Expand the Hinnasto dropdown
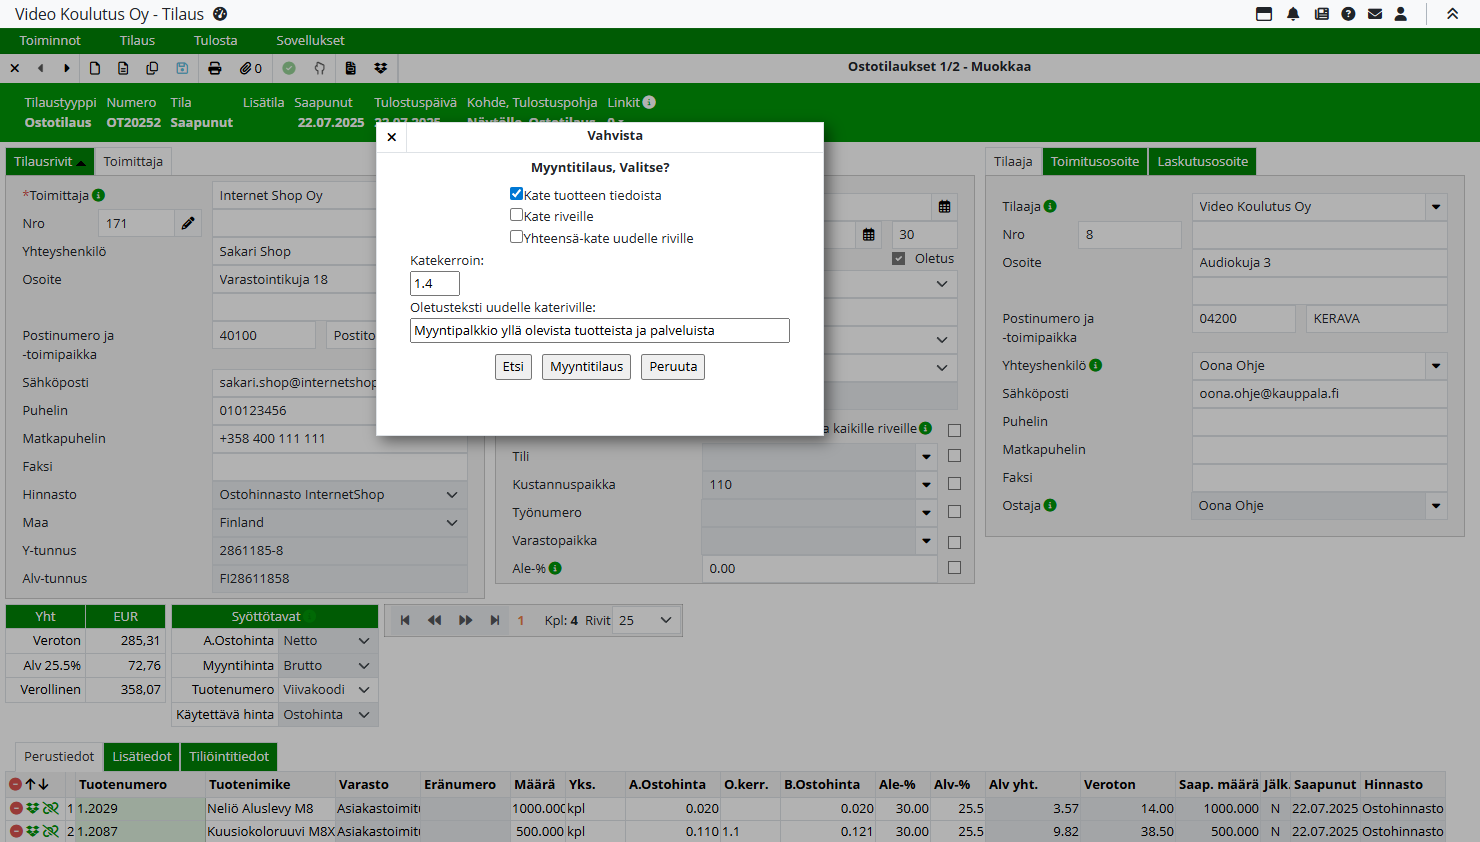Screen dimensions: 1480x842 click(x=451, y=495)
